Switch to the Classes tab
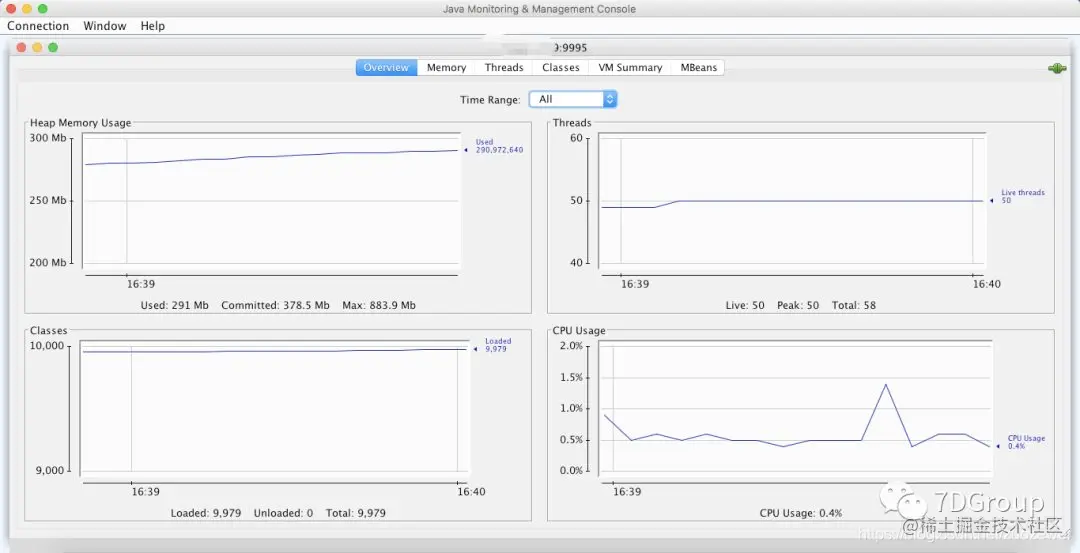Image resolution: width=1080 pixels, height=553 pixels. (x=561, y=67)
